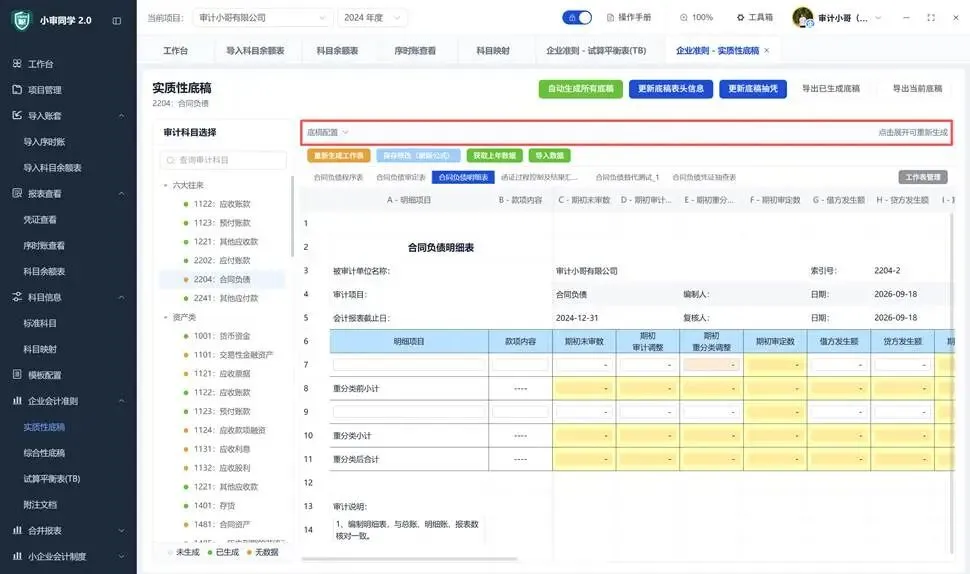Close the 企业准则 - 实质性底稿 tab
The width and height of the screenshot is (970, 574).
pos(767,51)
